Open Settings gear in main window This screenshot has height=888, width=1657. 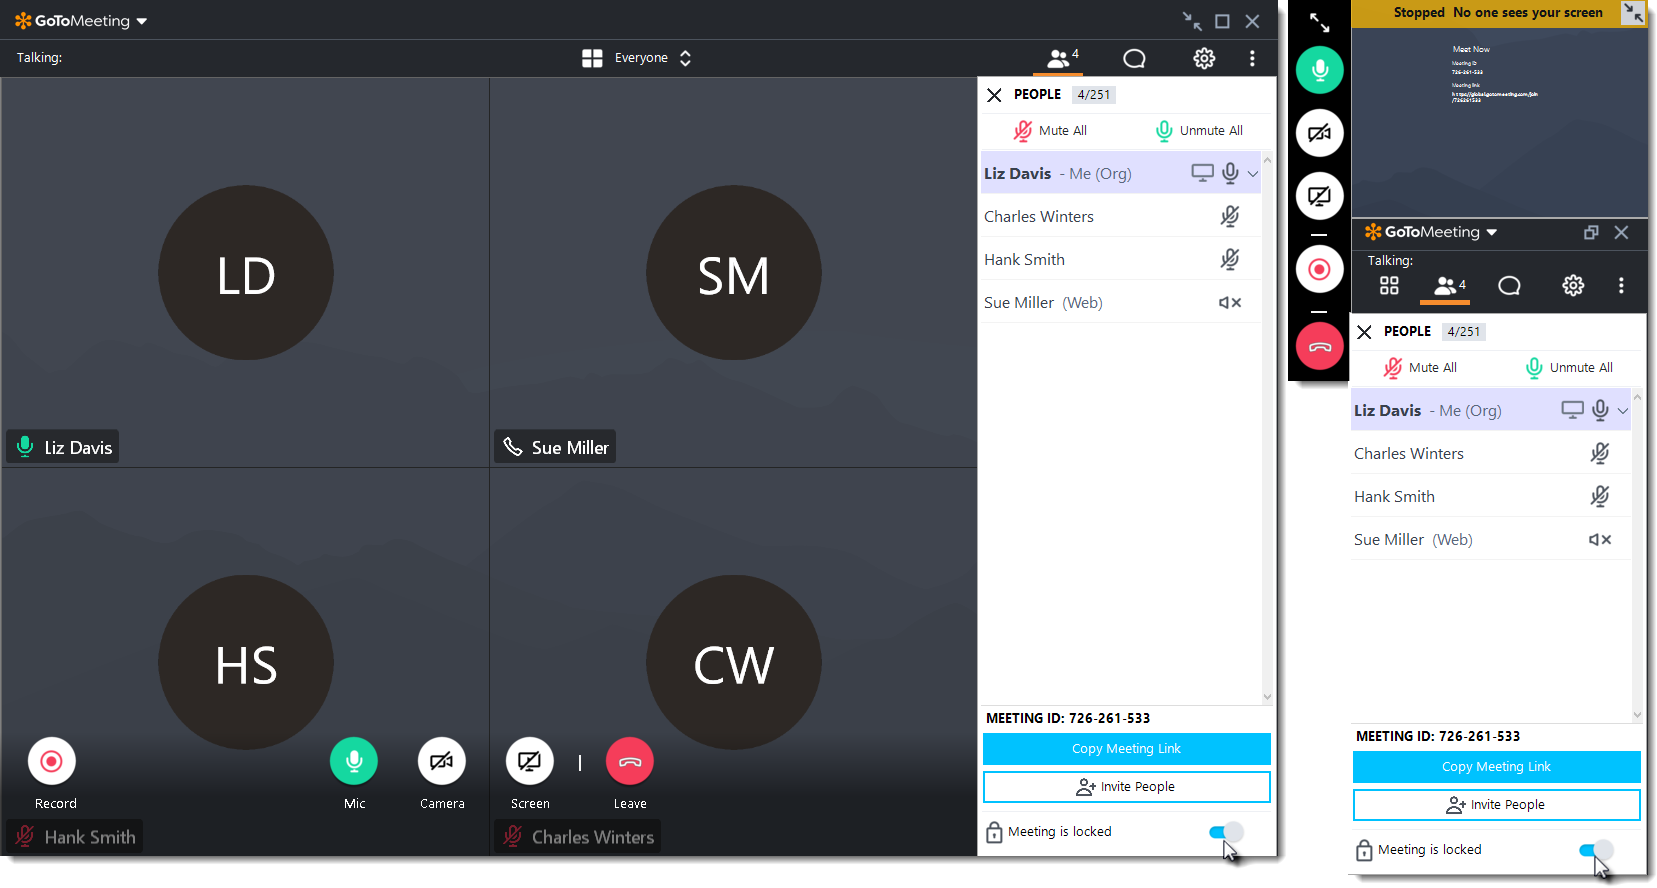click(1204, 59)
